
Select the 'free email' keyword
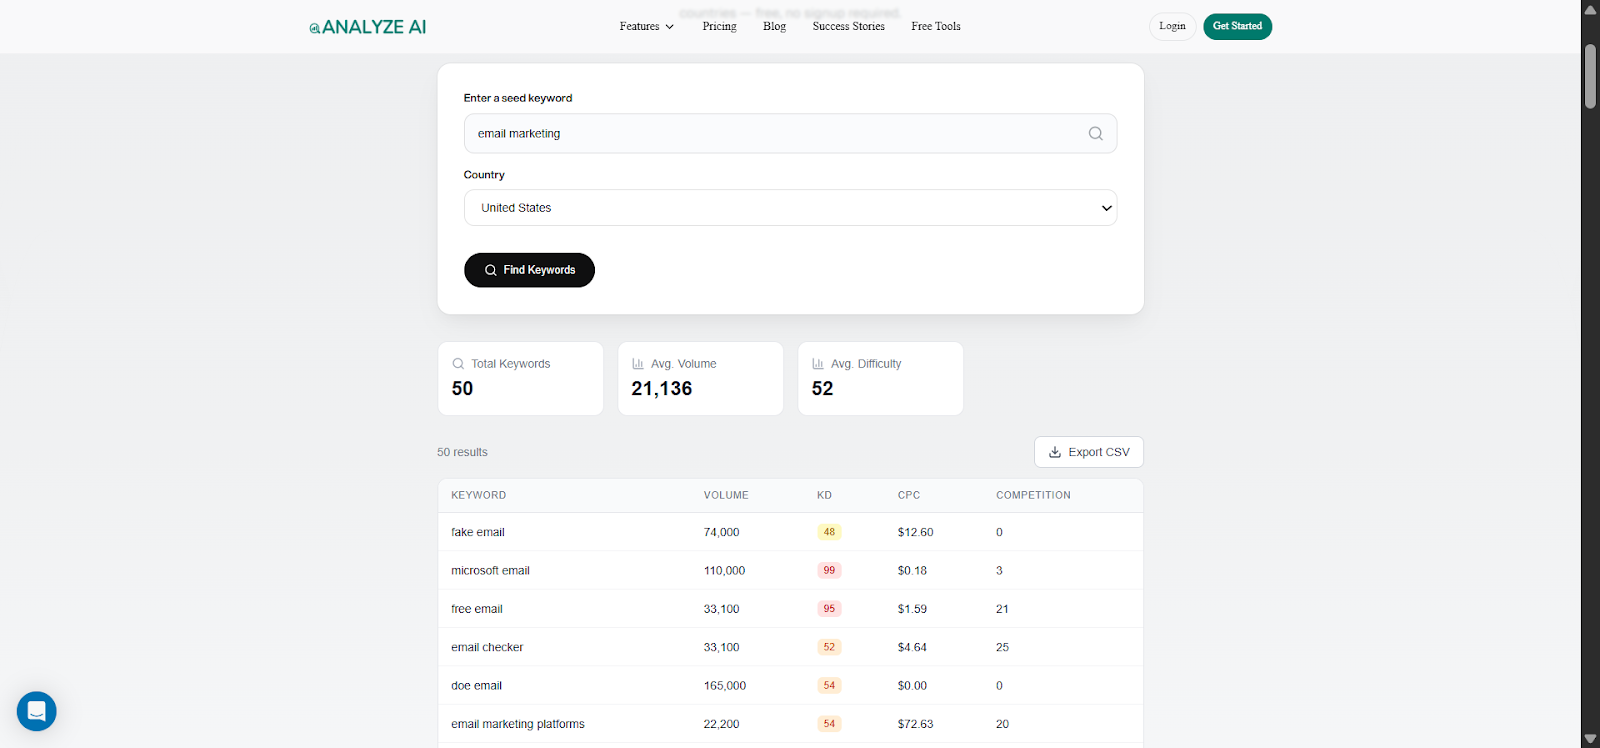pyautogui.click(x=477, y=609)
